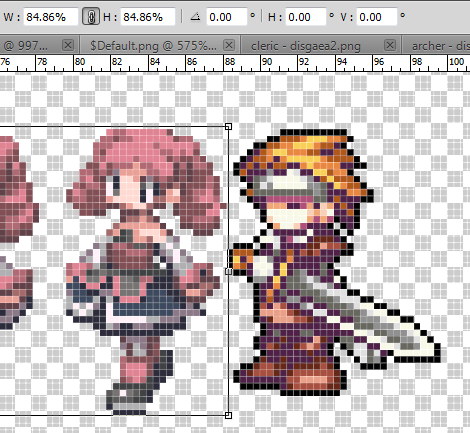
Task: Toggle the maintain aspect ratio chain link
Action: tap(91, 17)
